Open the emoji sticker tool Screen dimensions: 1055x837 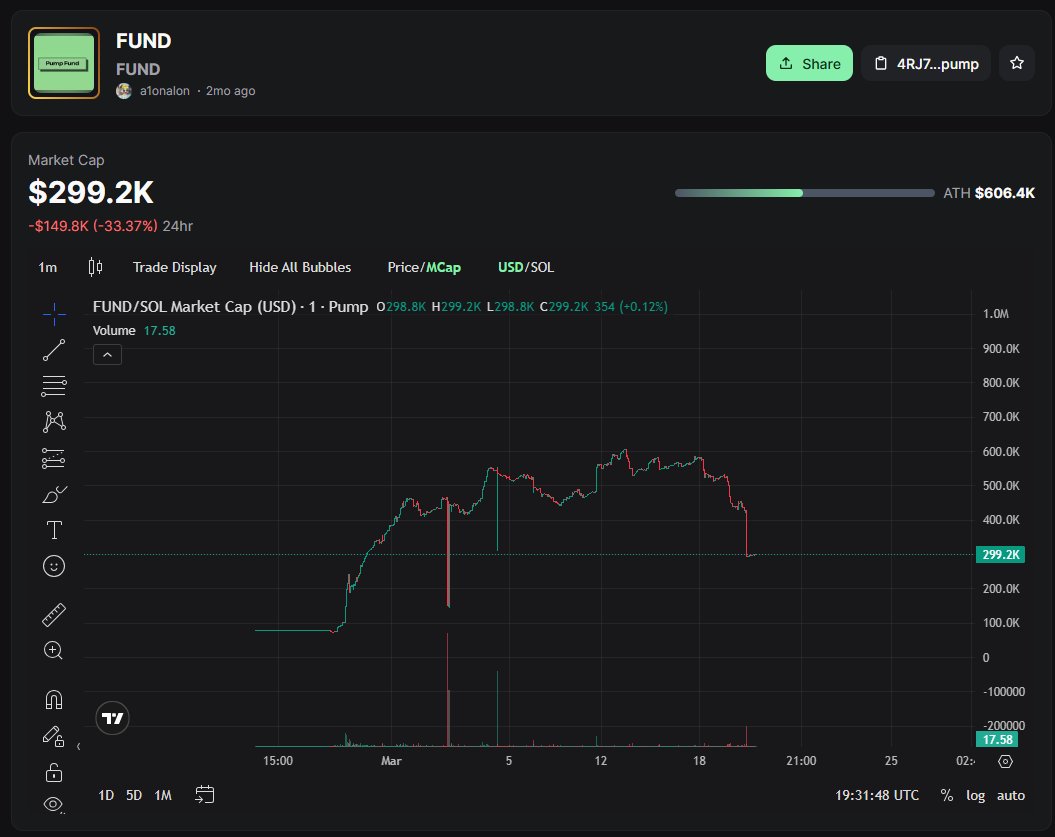(x=53, y=565)
